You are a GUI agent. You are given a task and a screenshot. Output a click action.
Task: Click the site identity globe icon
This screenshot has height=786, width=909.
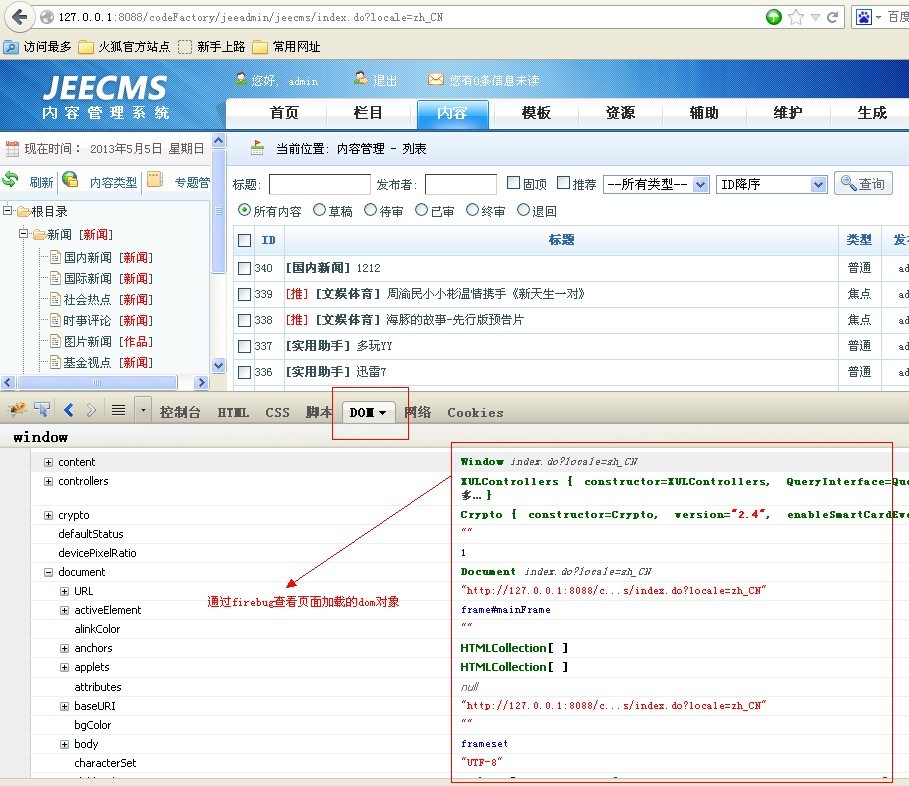47,17
